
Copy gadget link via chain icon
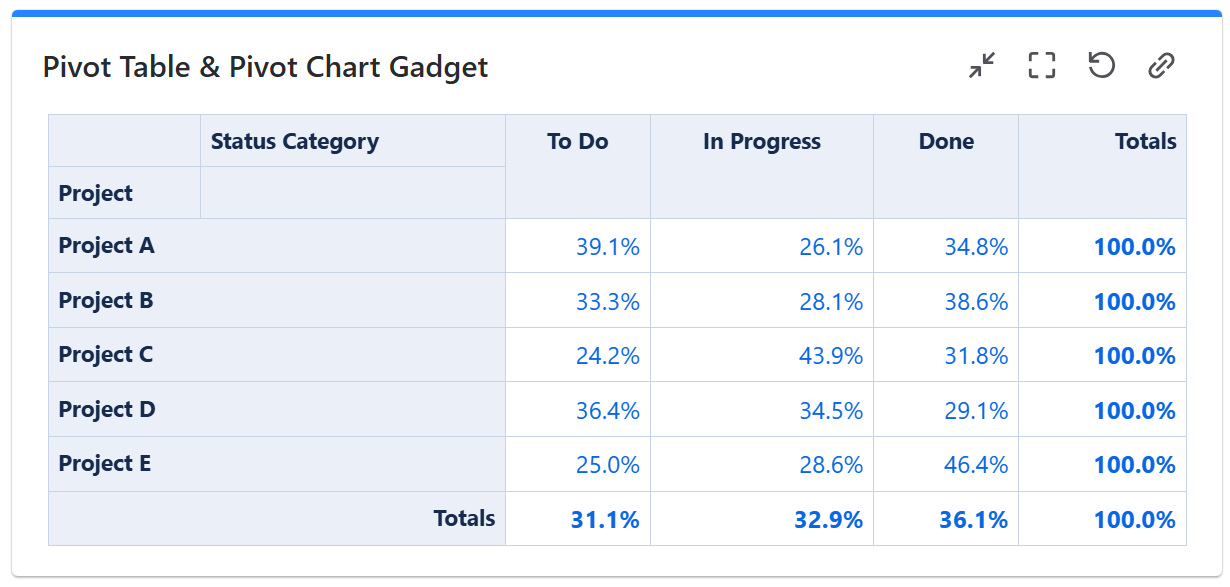1160,66
